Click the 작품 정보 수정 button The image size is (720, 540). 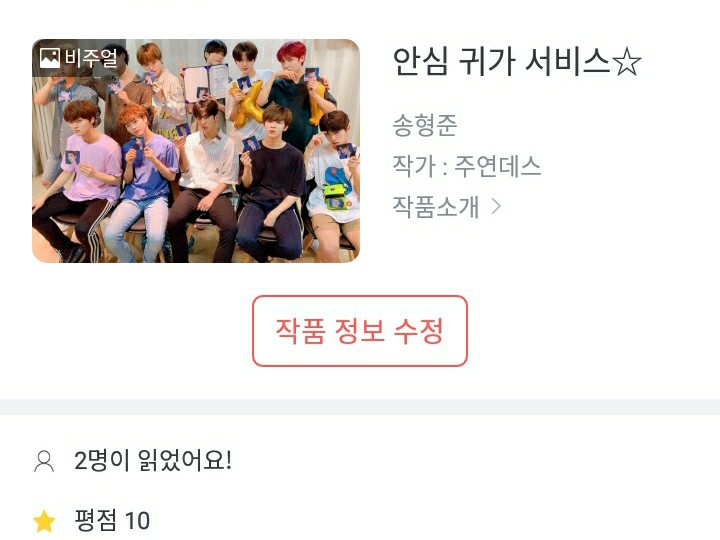click(x=360, y=331)
